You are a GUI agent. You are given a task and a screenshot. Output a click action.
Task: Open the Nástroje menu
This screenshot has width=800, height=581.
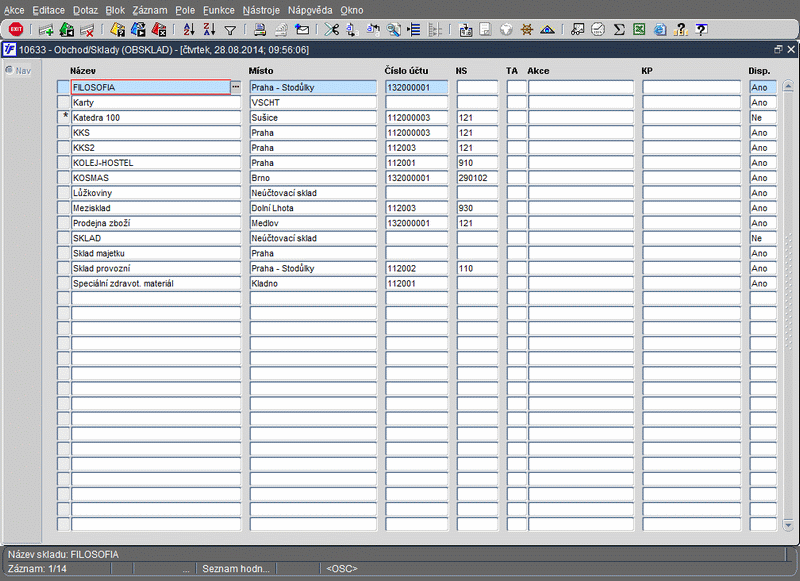point(261,10)
